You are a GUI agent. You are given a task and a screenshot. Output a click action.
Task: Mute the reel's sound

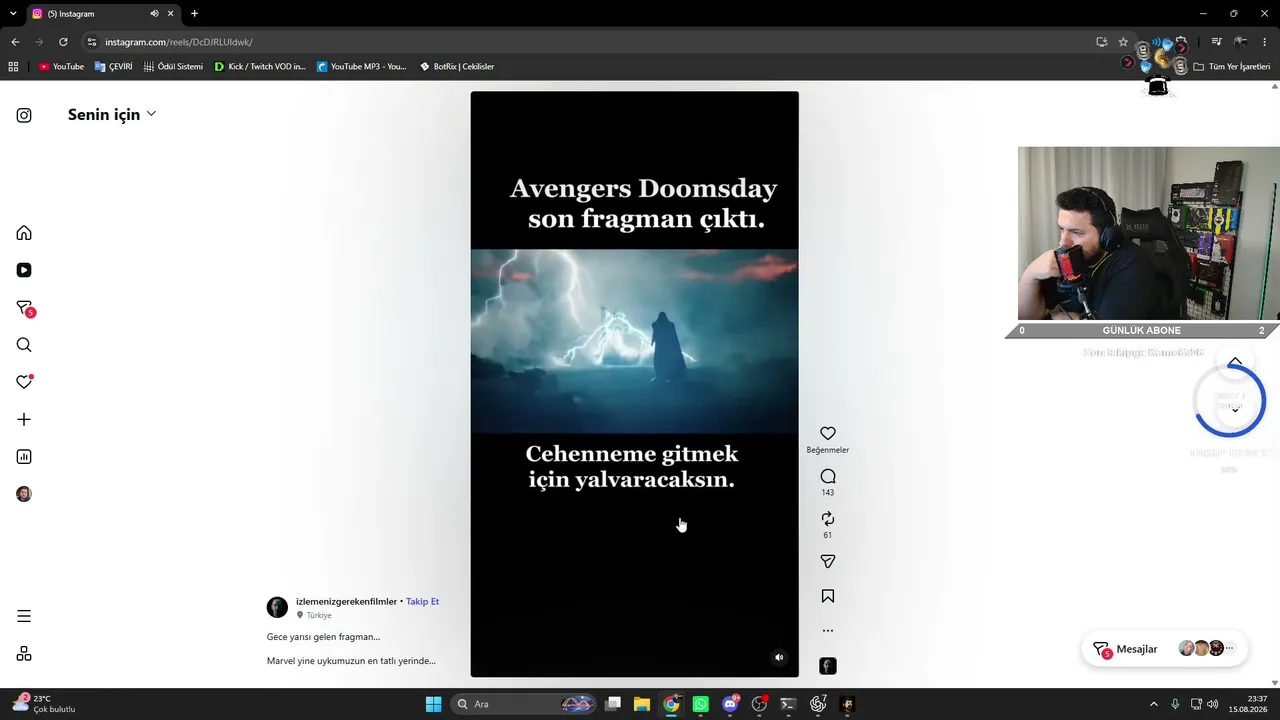click(x=779, y=657)
